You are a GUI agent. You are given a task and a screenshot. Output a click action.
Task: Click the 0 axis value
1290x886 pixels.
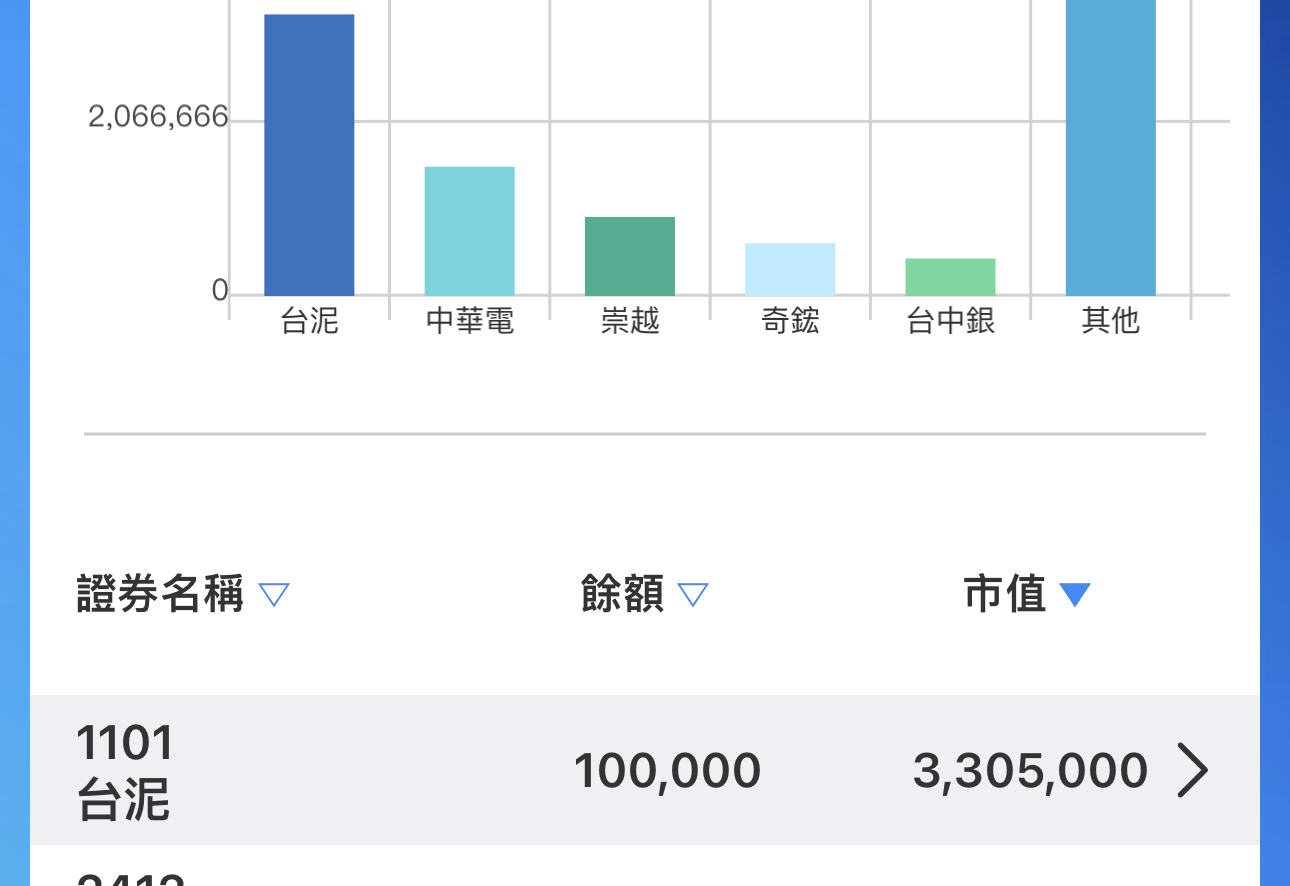pyautogui.click(x=220, y=291)
